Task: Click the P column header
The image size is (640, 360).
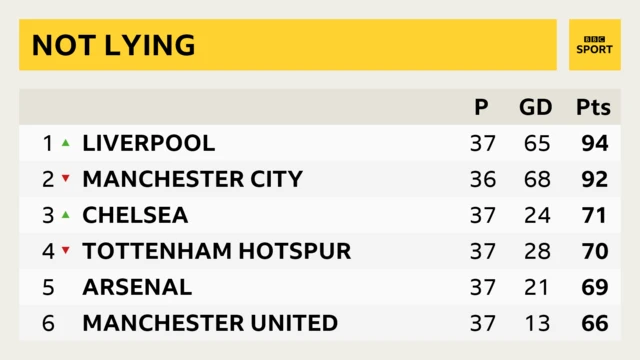Action: (482, 107)
